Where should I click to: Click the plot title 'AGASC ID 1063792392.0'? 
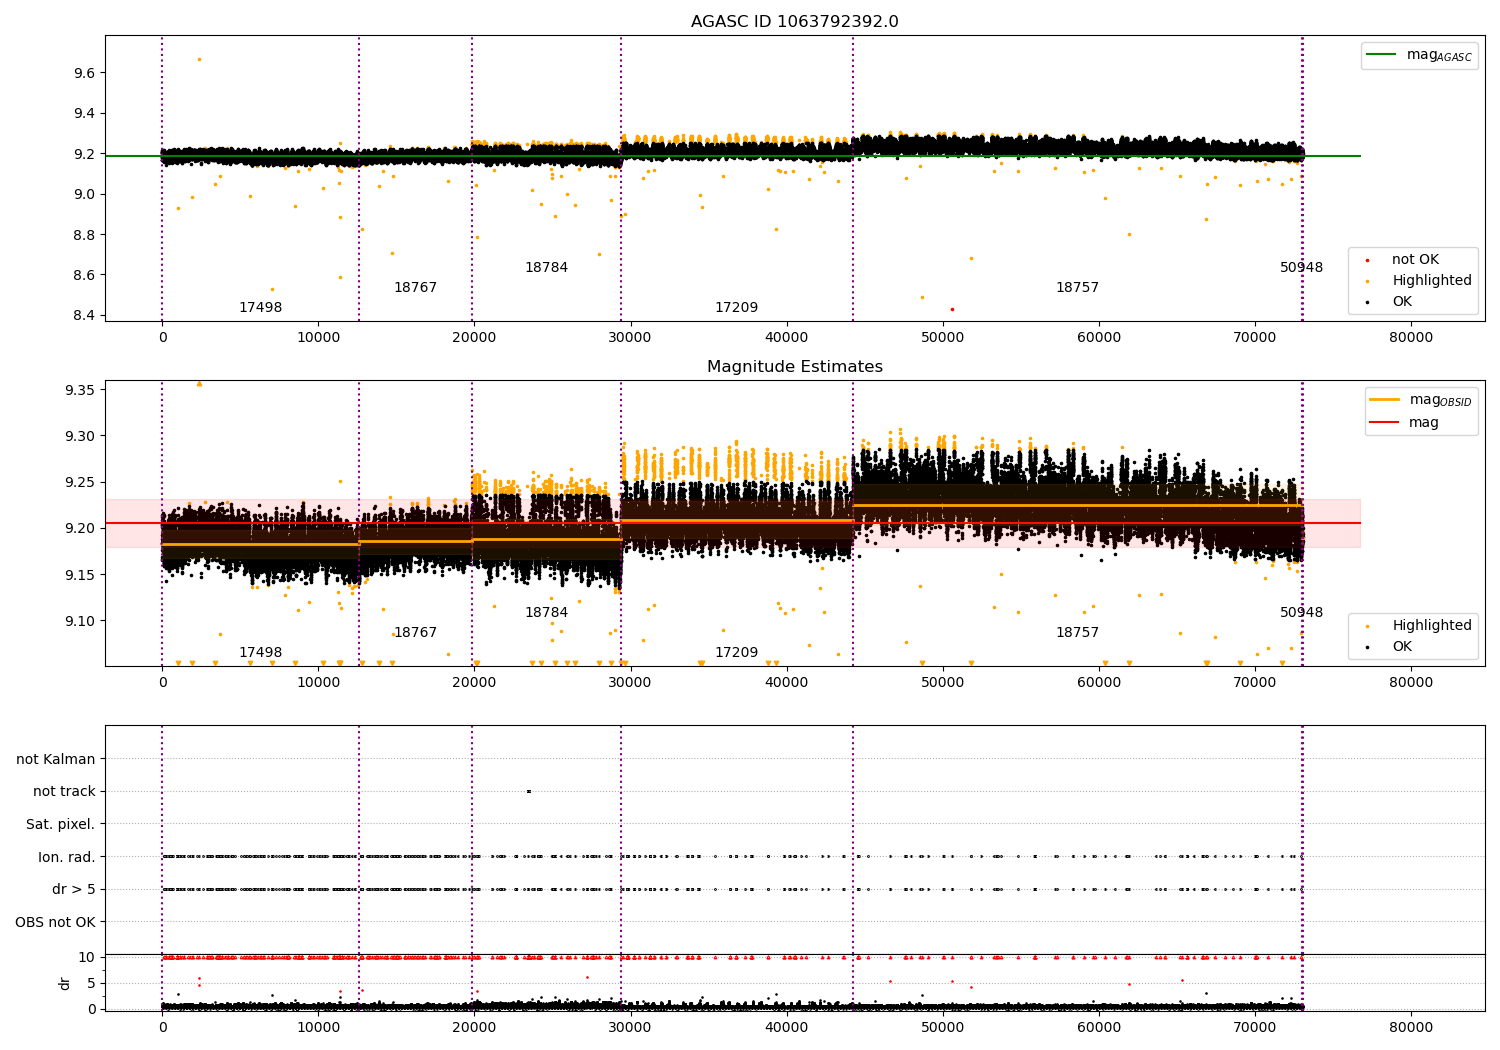click(794, 22)
